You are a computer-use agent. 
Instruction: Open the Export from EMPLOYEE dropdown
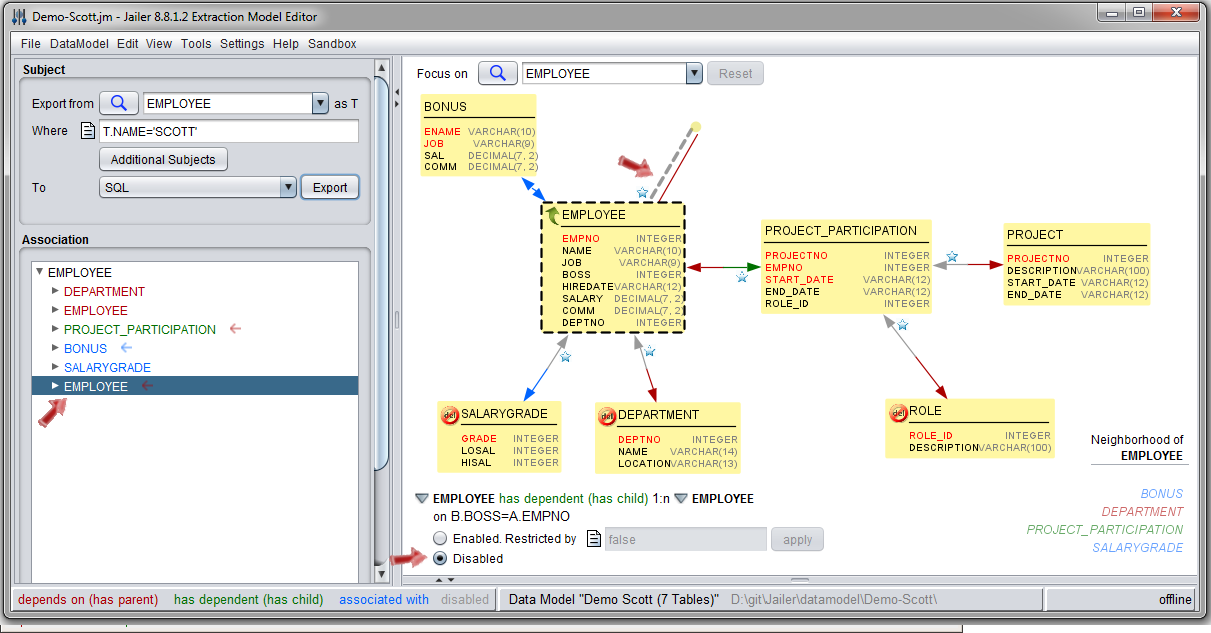320,103
